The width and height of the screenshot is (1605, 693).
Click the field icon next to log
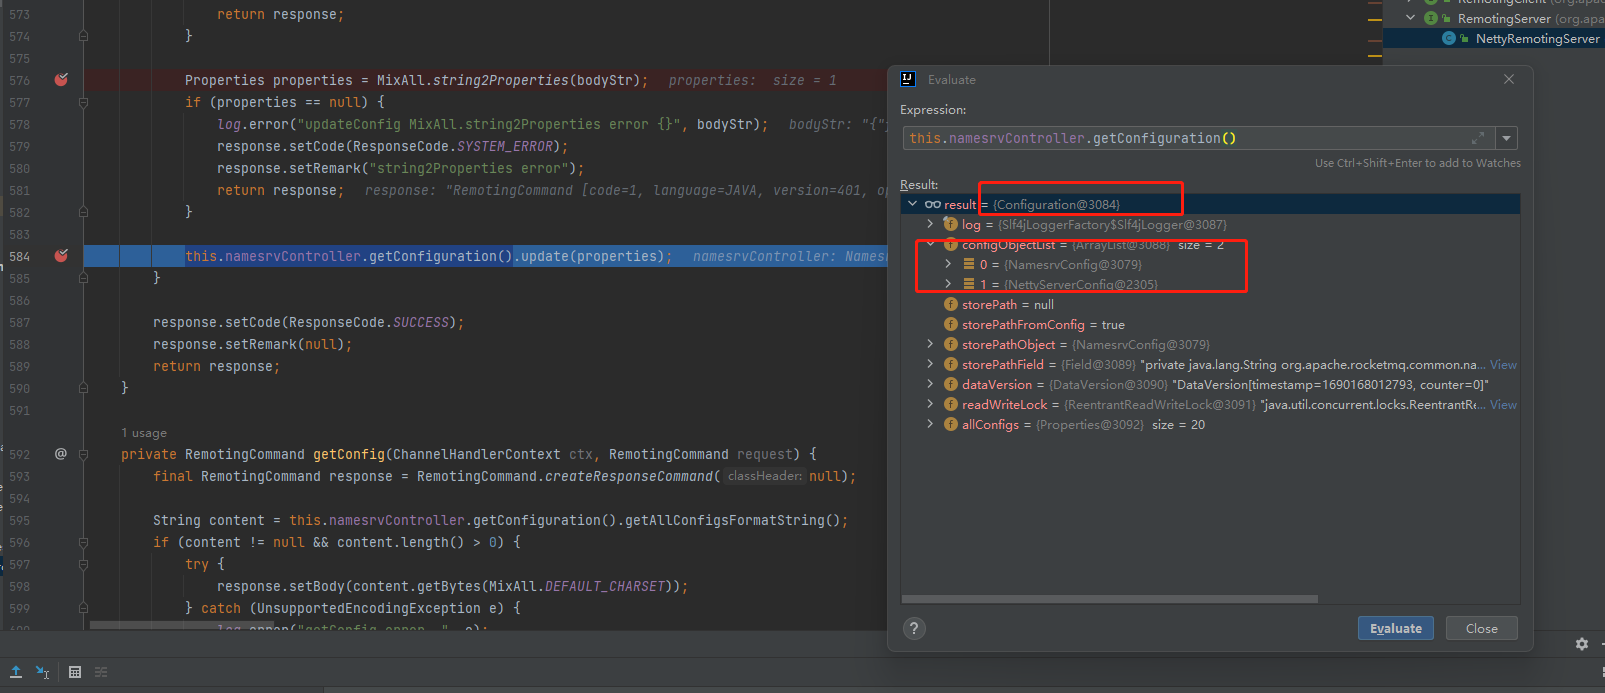pyautogui.click(x=951, y=224)
